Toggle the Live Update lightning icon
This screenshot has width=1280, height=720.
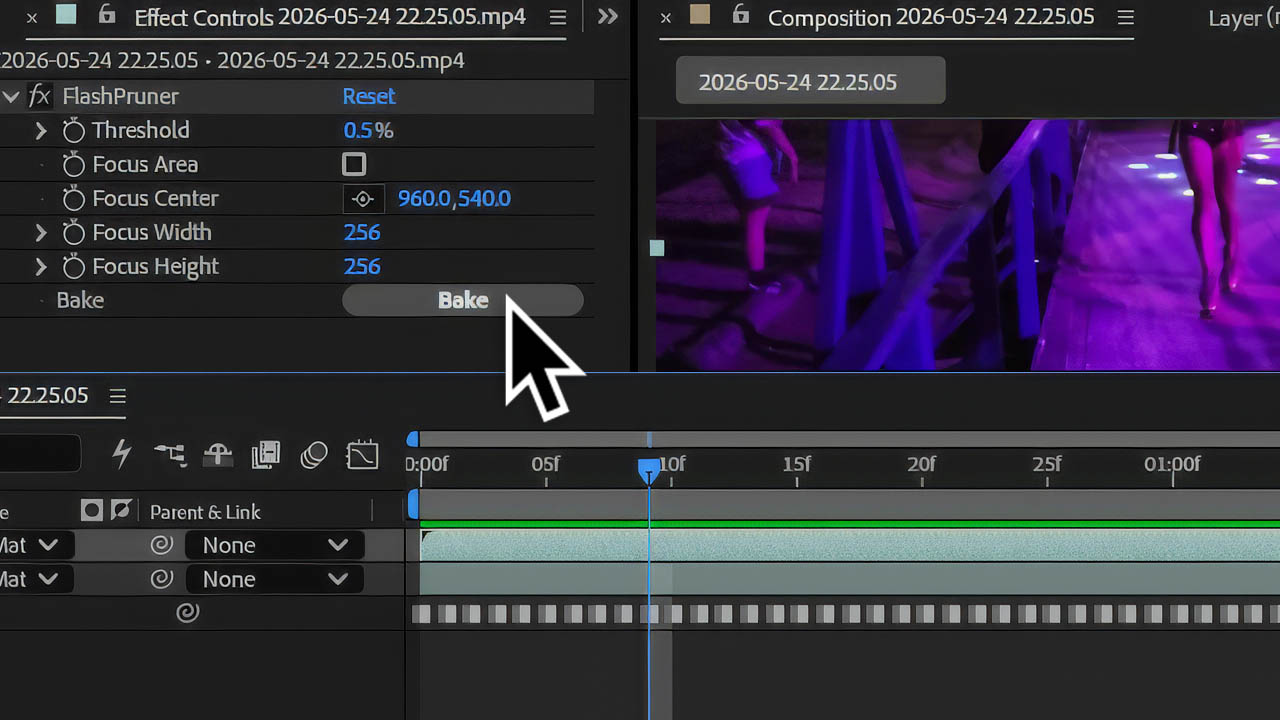122,454
